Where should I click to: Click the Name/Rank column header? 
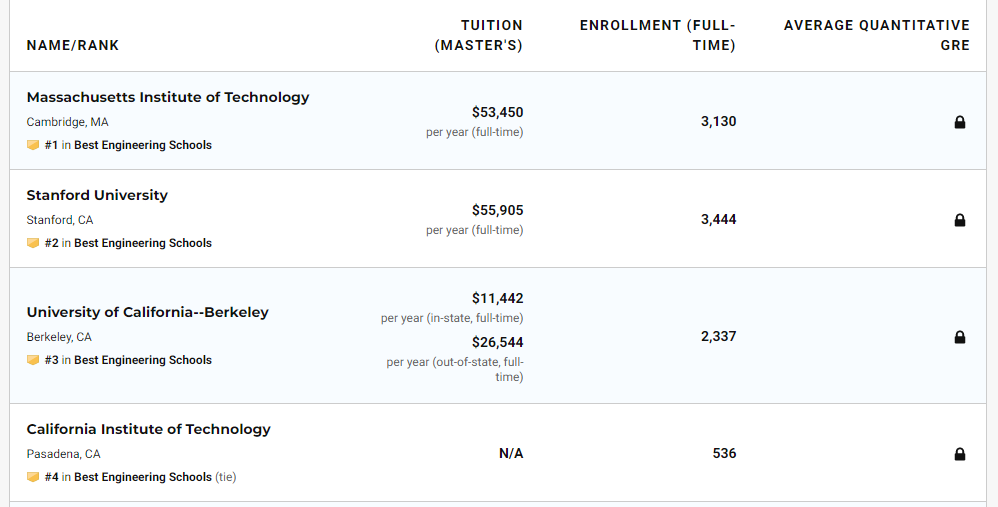pyautogui.click(x=73, y=45)
